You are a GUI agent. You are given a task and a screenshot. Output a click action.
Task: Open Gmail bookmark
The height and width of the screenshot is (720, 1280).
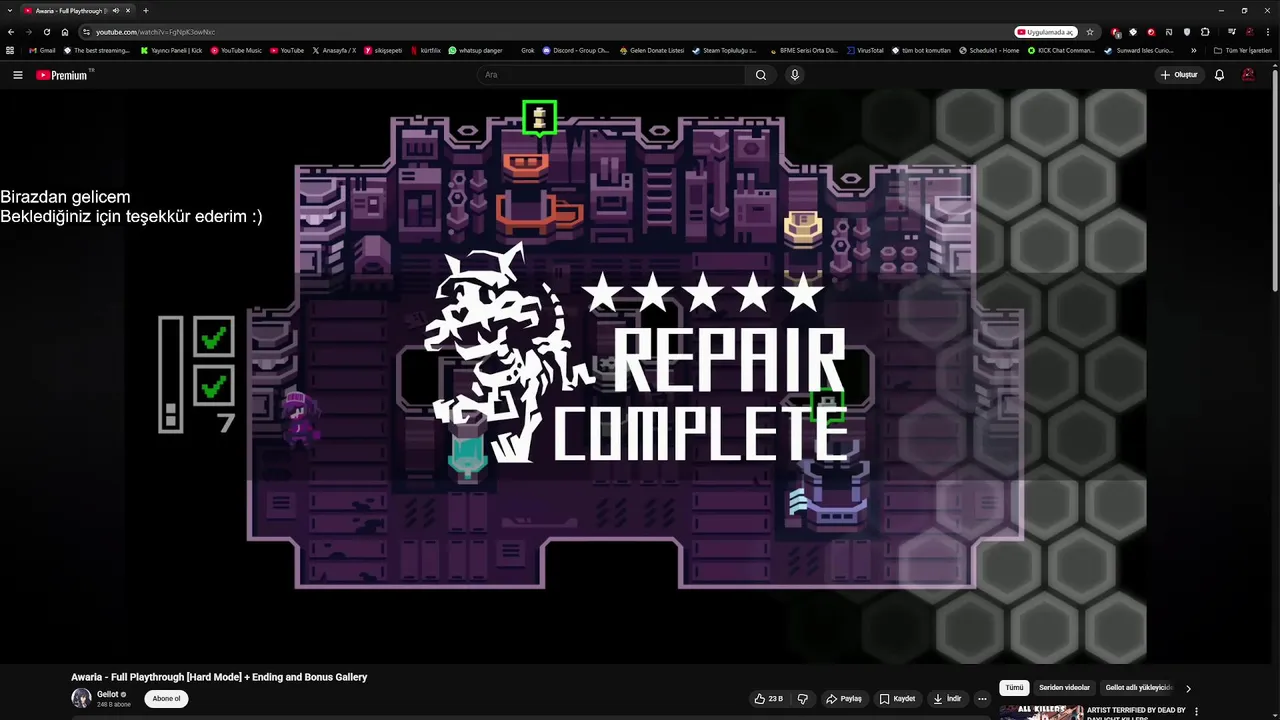[x=42, y=50]
